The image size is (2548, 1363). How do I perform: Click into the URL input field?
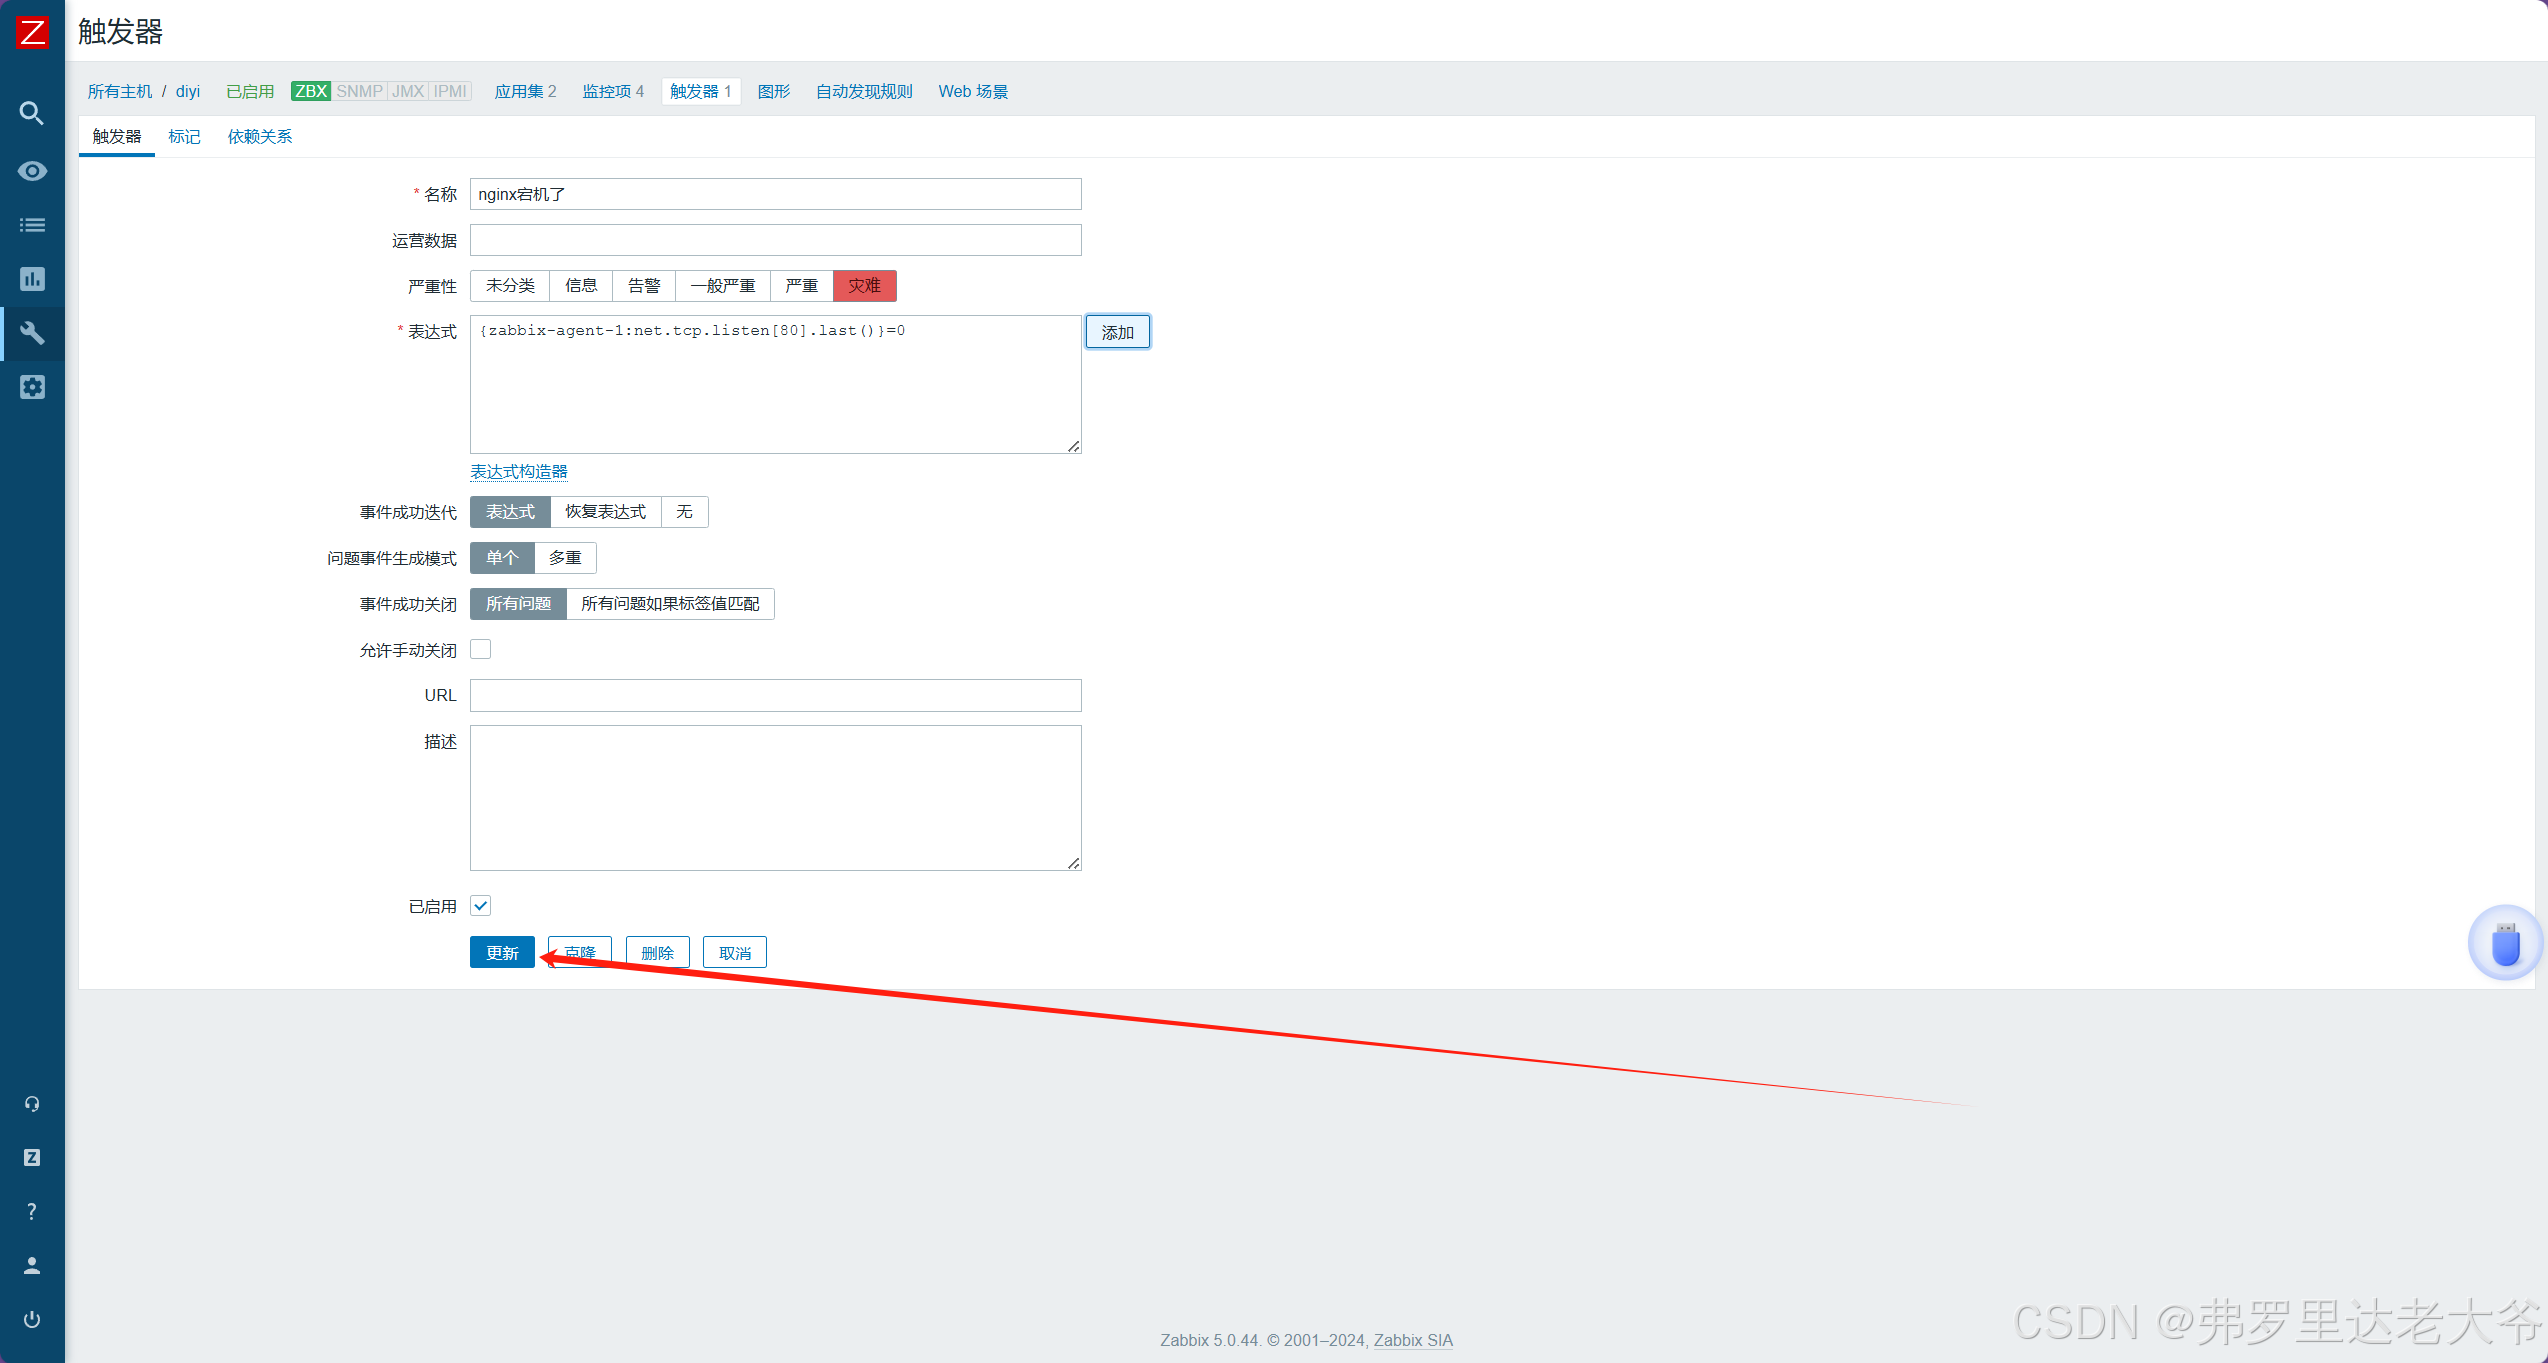click(775, 695)
